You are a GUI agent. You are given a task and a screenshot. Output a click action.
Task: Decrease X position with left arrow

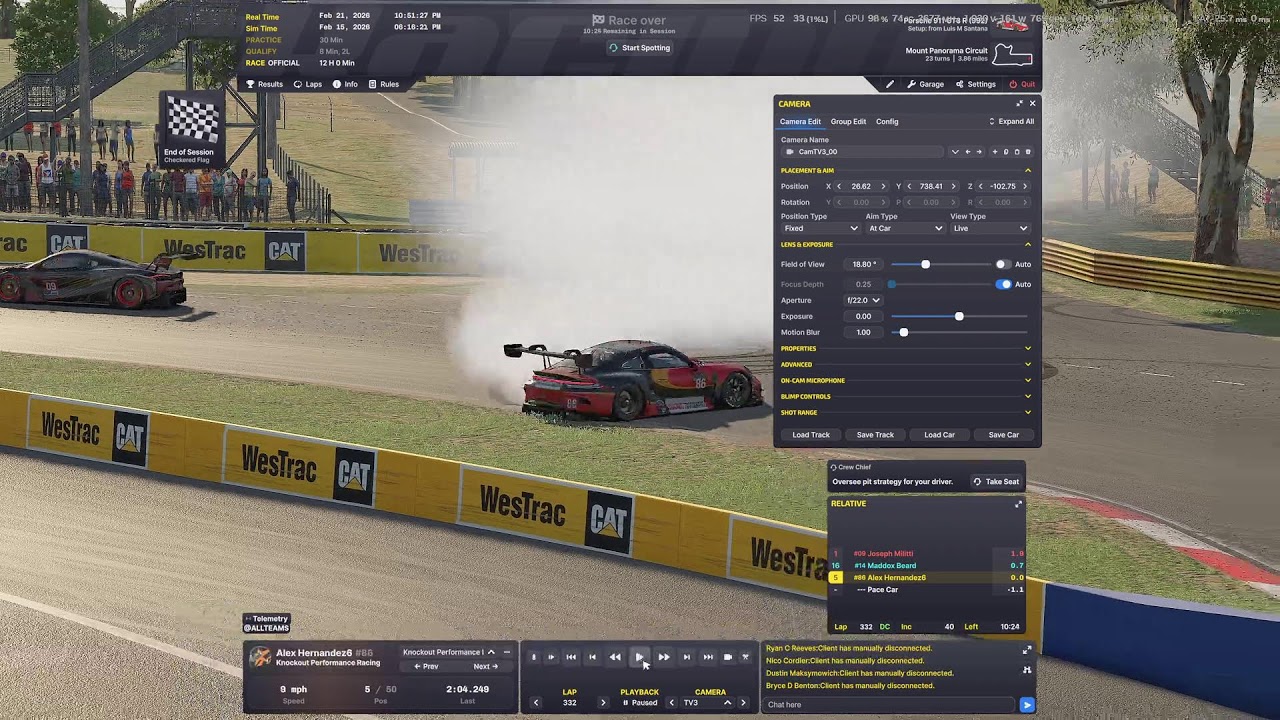(x=839, y=186)
